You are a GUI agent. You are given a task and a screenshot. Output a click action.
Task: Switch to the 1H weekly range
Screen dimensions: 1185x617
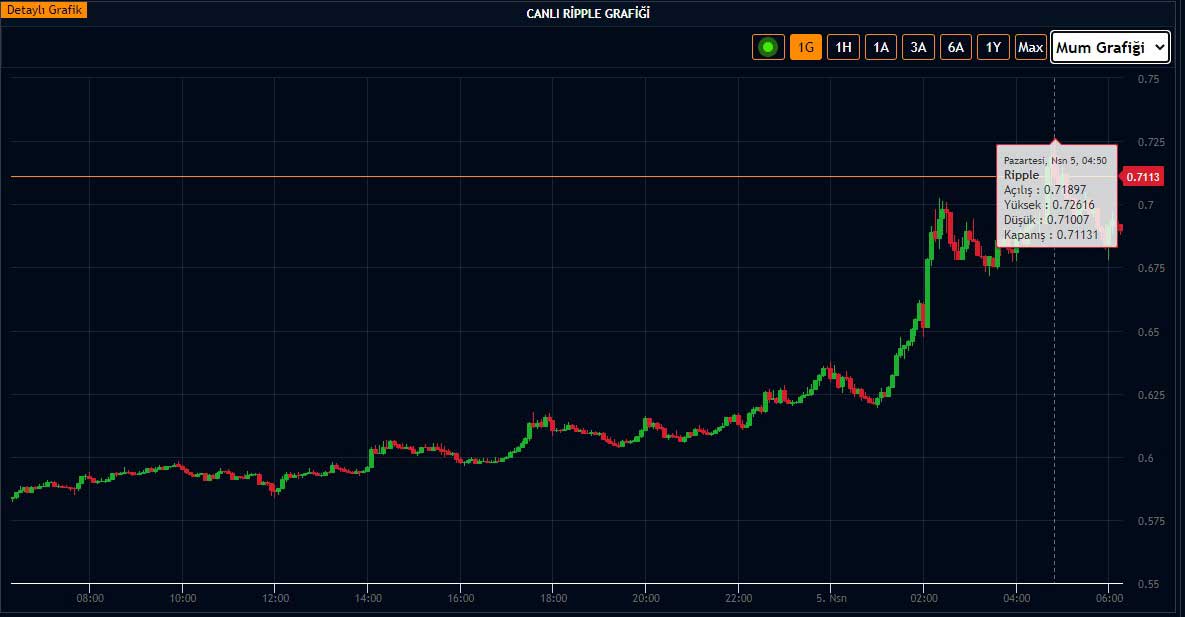click(x=843, y=48)
